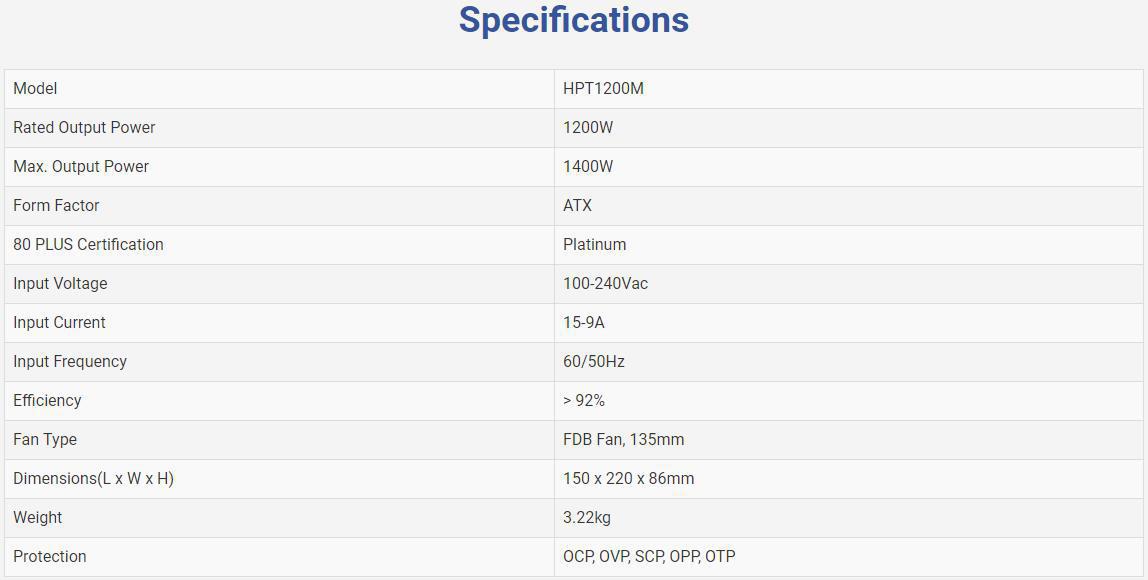Viewport: 1148px width, 580px height.
Task: Select the Rated Output Power label
Action: [84, 127]
